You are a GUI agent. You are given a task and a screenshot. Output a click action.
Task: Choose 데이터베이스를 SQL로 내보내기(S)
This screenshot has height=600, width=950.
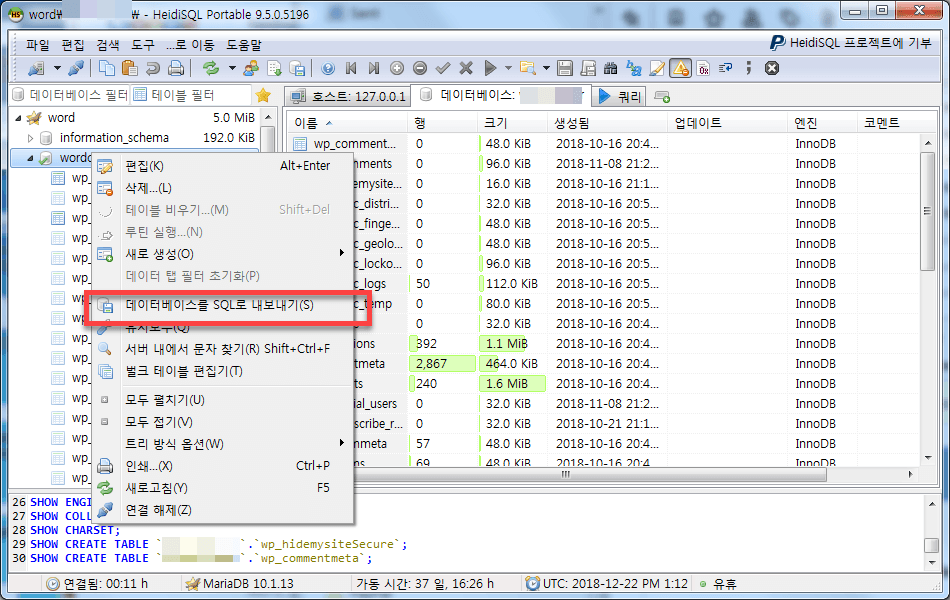coord(222,305)
